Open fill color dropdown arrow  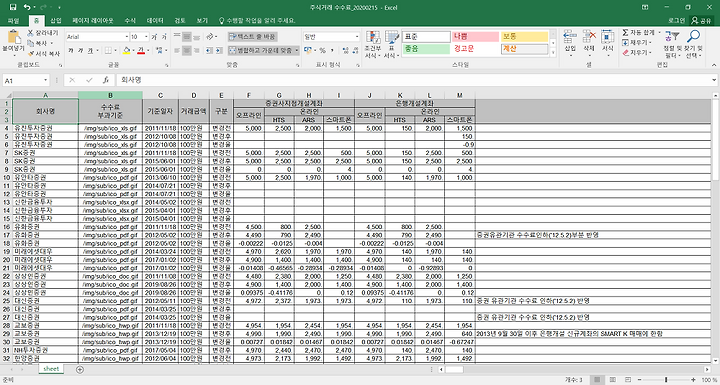tap(133, 50)
